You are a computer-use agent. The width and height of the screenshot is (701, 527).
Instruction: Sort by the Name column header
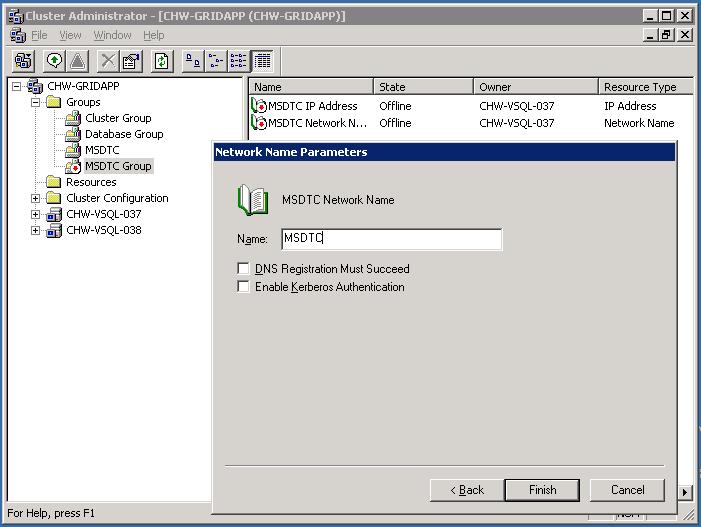tap(311, 87)
